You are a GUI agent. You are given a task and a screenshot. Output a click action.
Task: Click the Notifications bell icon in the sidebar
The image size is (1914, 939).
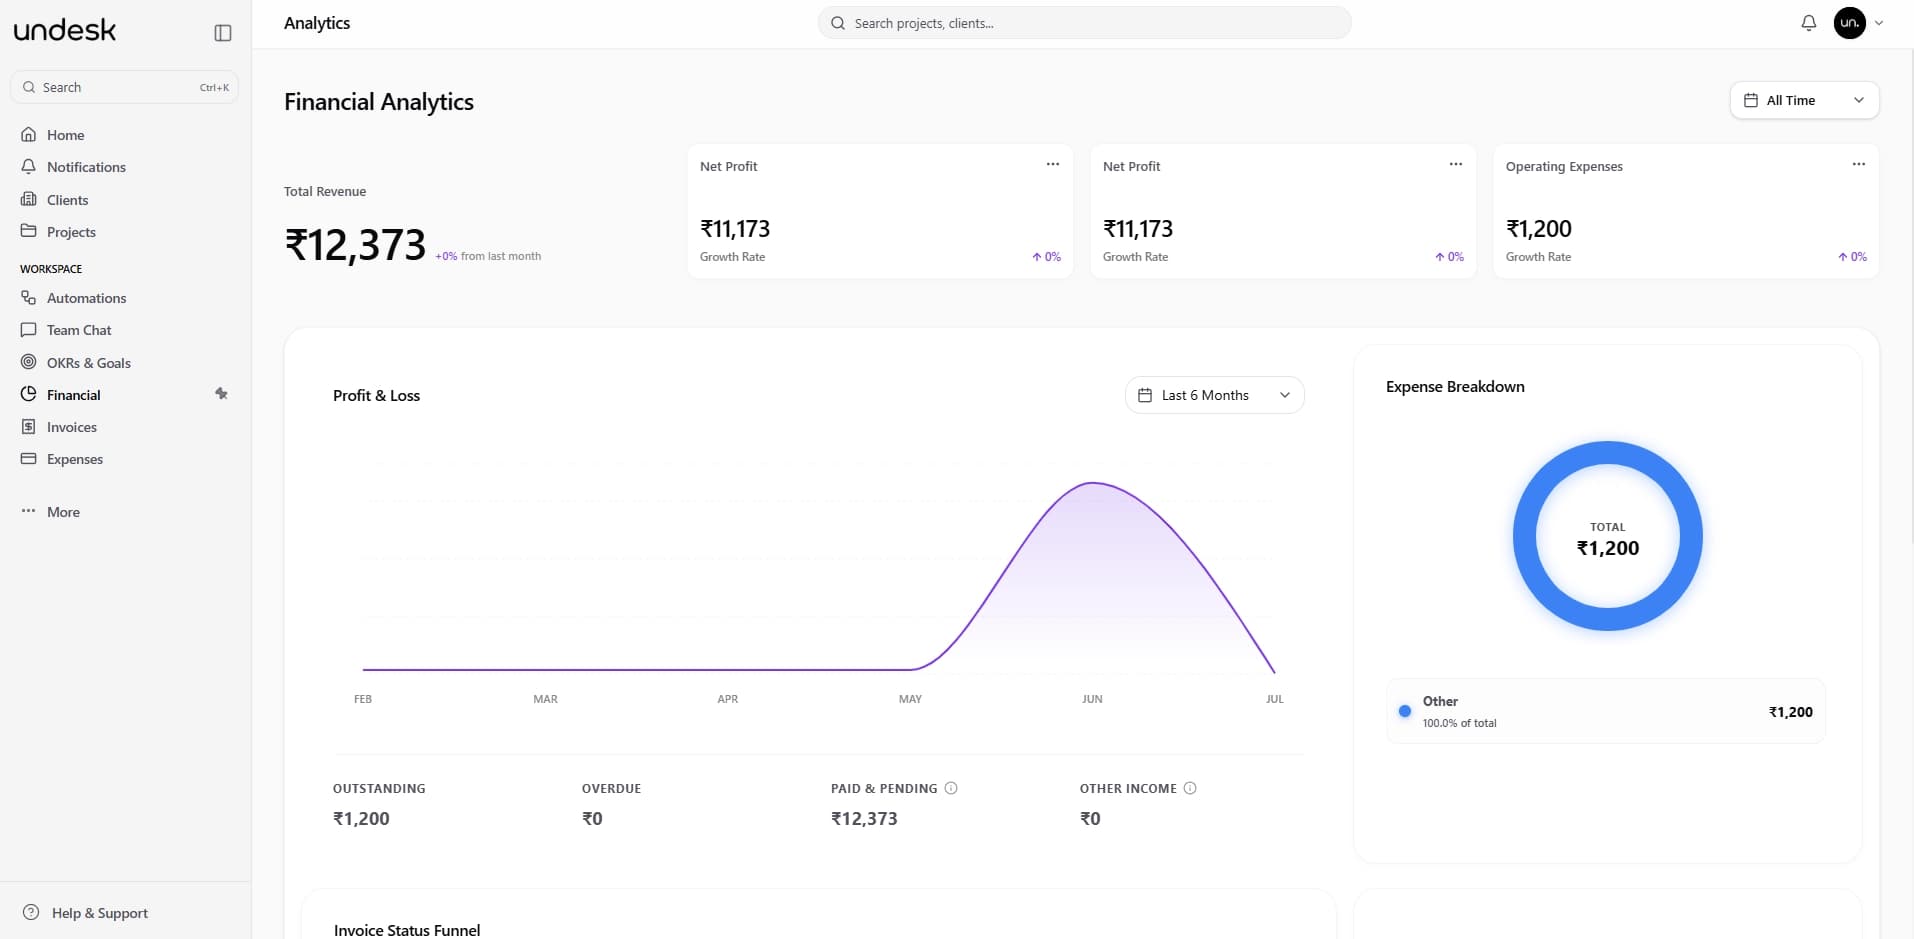tap(29, 166)
